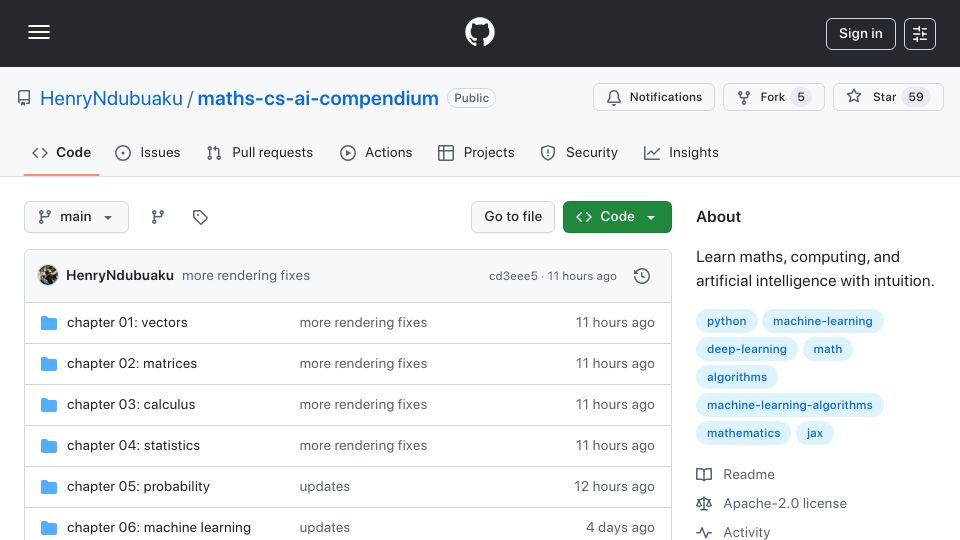Select the mathematics topic tag
Image resolution: width=960 pixels, height=540 pixels.
click(743, 433)
